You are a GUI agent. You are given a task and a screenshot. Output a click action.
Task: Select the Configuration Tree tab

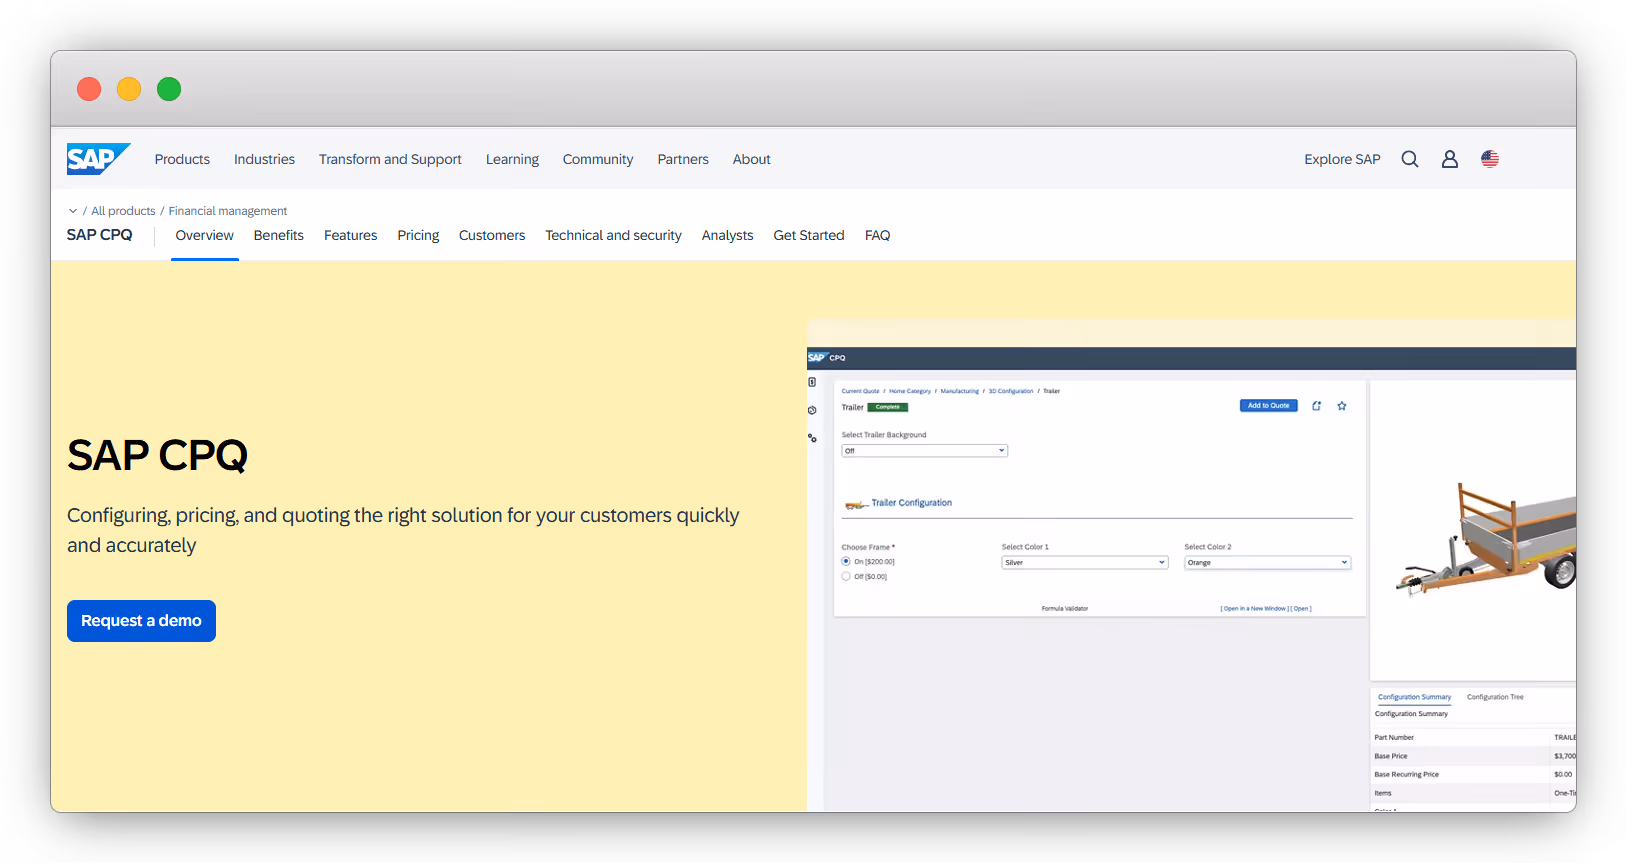click(x=1495, y=697)
